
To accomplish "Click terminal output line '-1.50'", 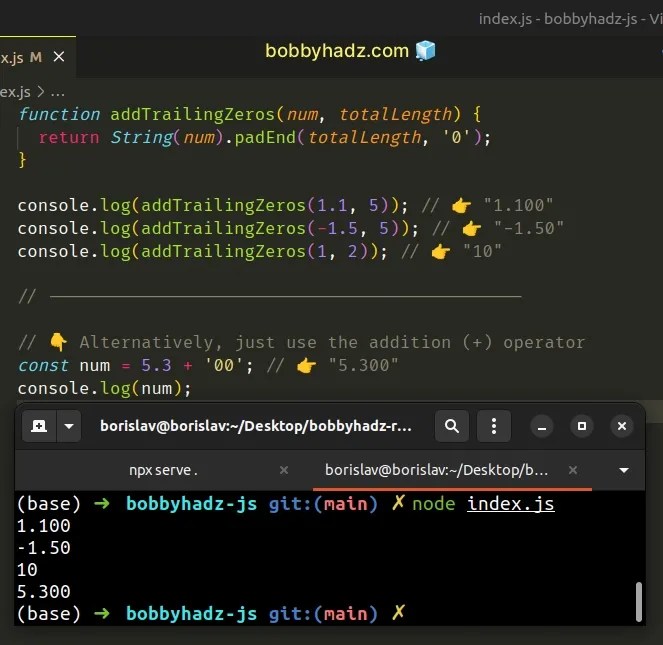I will tap(44, 548).
